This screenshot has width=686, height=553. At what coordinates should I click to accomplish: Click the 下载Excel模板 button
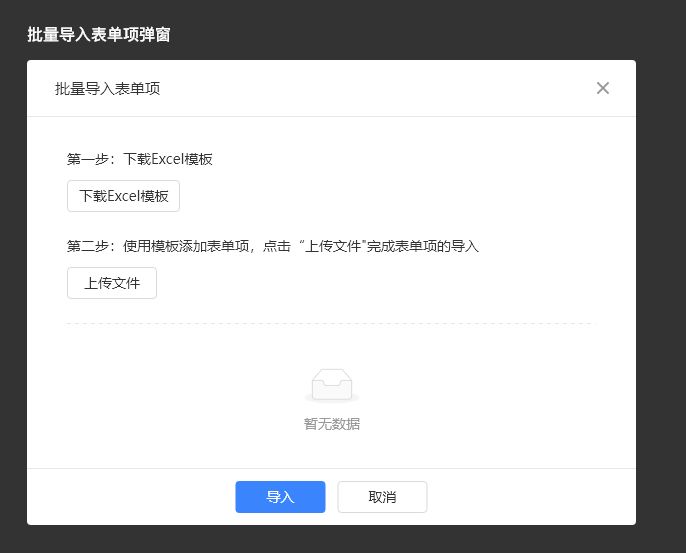tap(123, 196)
